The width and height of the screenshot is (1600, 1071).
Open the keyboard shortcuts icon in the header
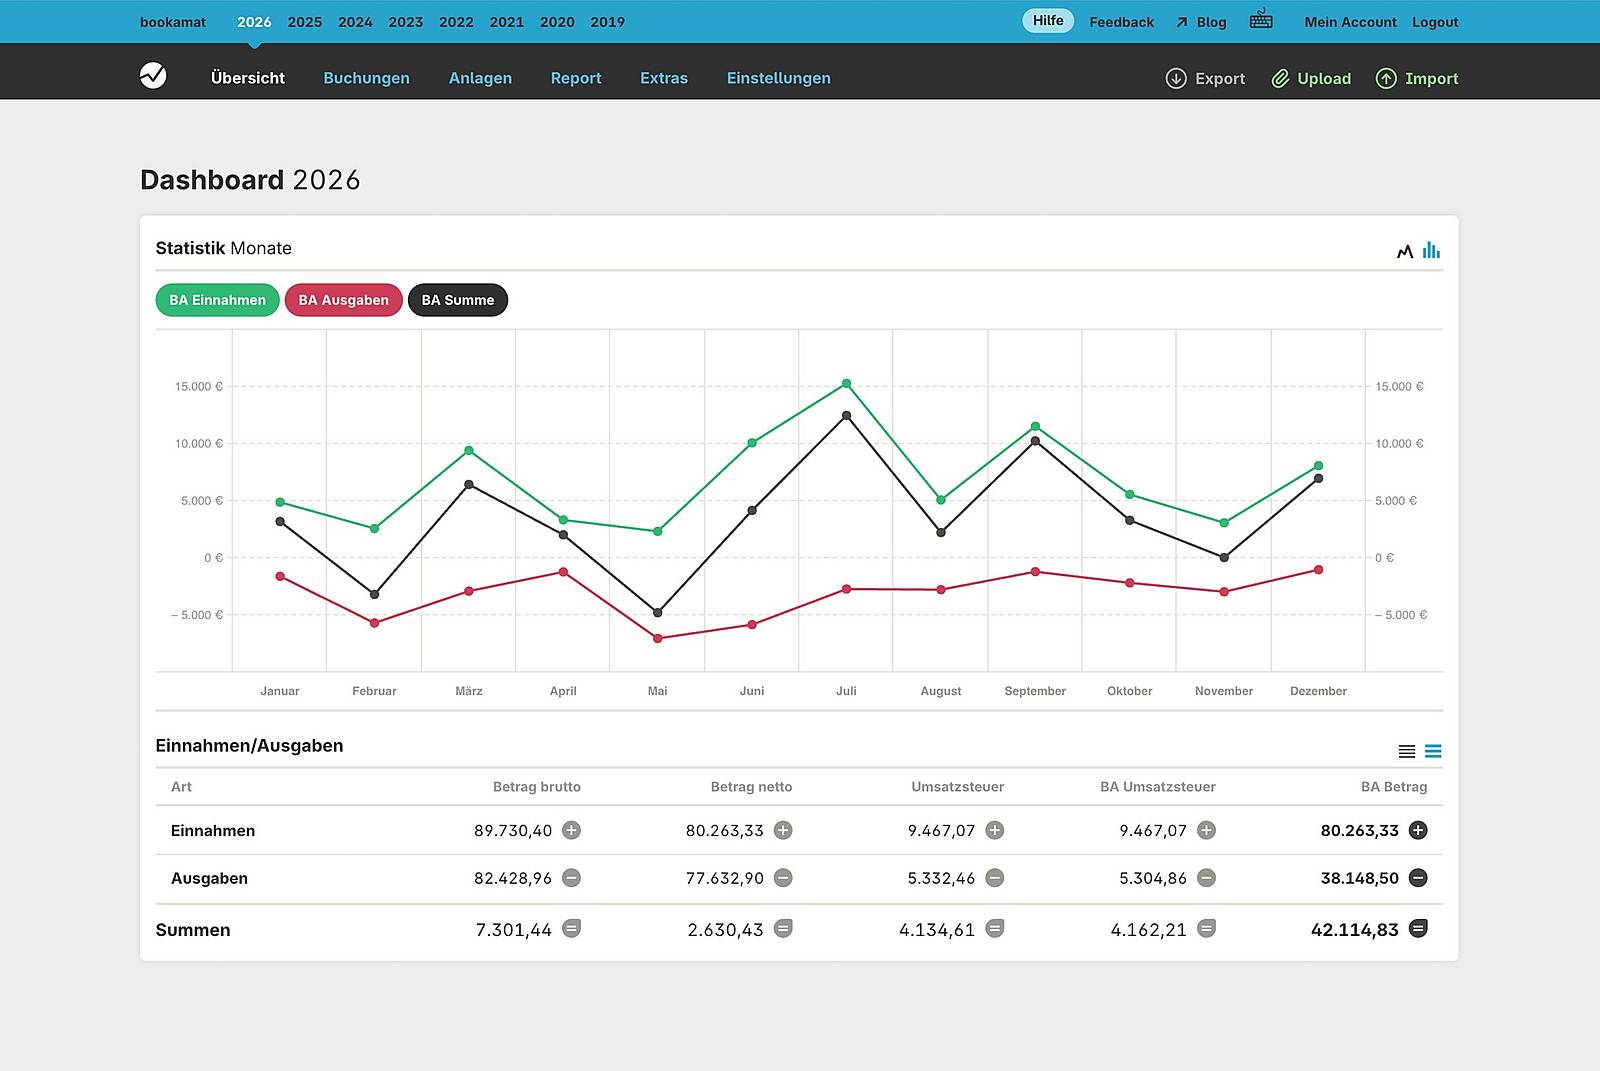(x=1261, y=20)
